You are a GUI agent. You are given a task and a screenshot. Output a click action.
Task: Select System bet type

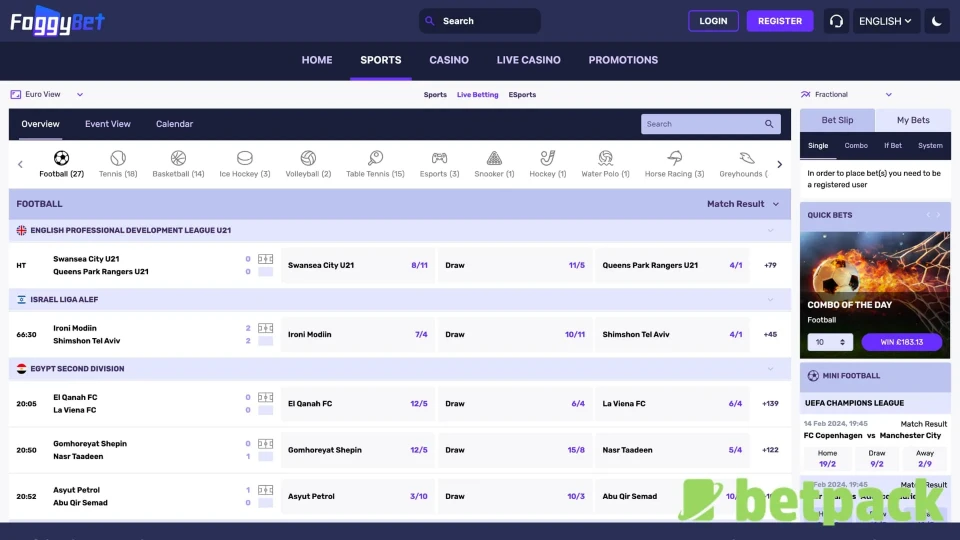pyautogui.click(x=930, y=146)
